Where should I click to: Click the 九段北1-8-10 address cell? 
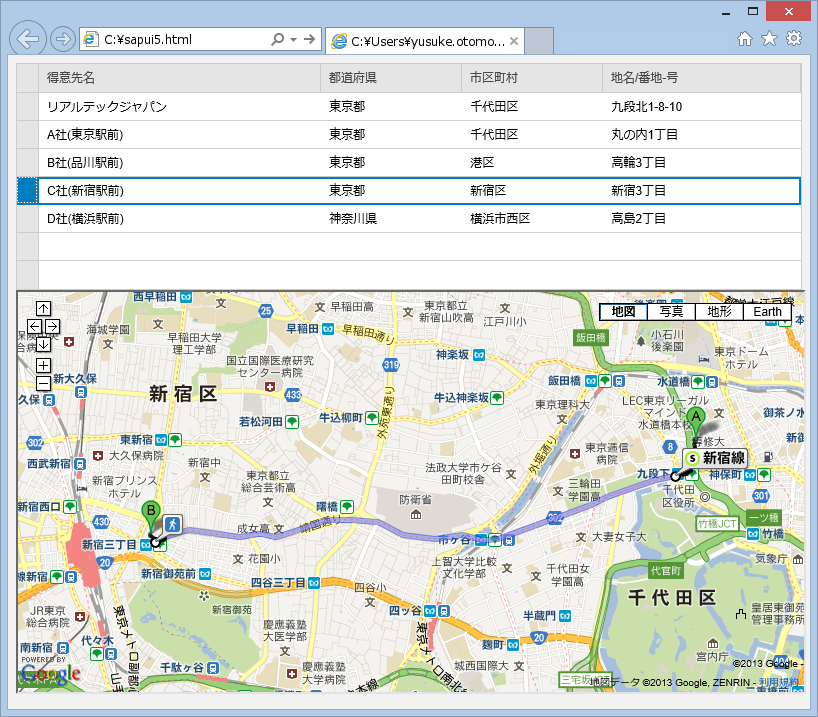(702, 106)
